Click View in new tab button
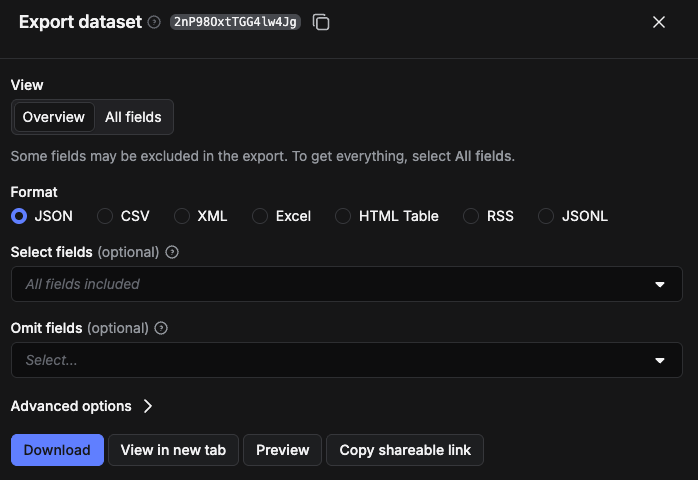Viewport: 698px width, 480px height. (173, 450)
